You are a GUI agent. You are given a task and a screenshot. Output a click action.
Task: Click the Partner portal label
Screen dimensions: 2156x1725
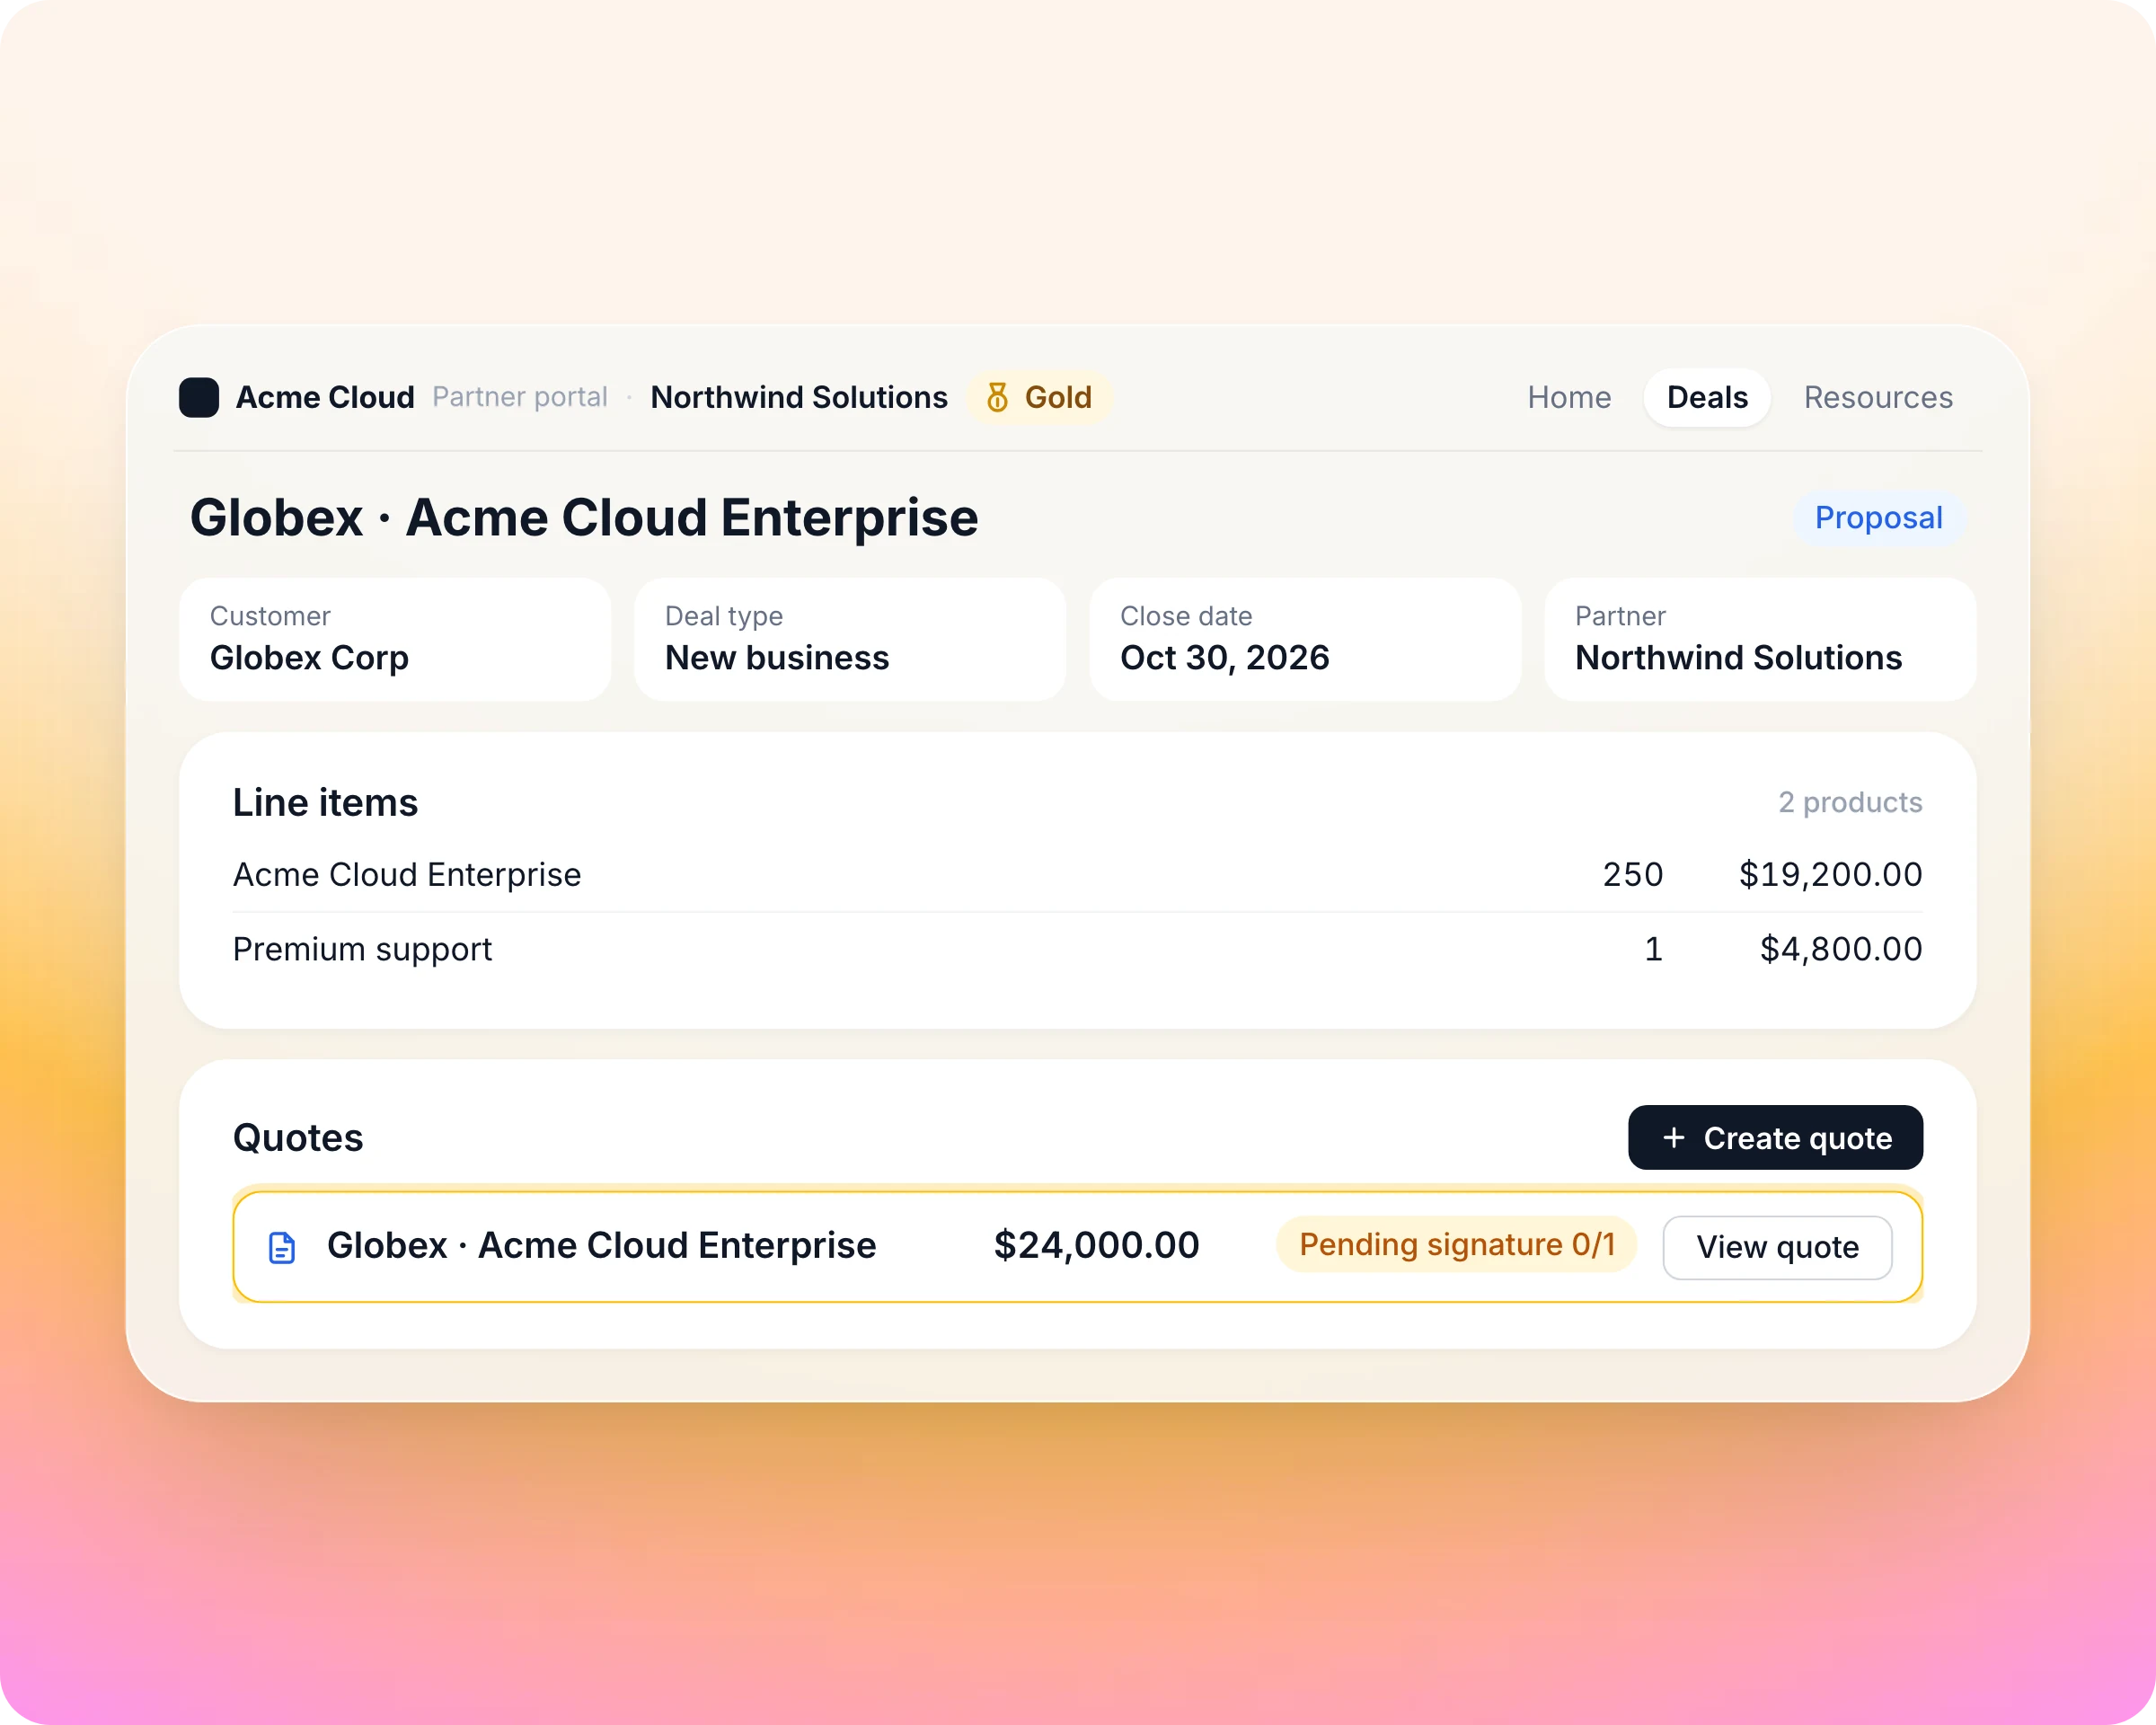click(519, 397)
